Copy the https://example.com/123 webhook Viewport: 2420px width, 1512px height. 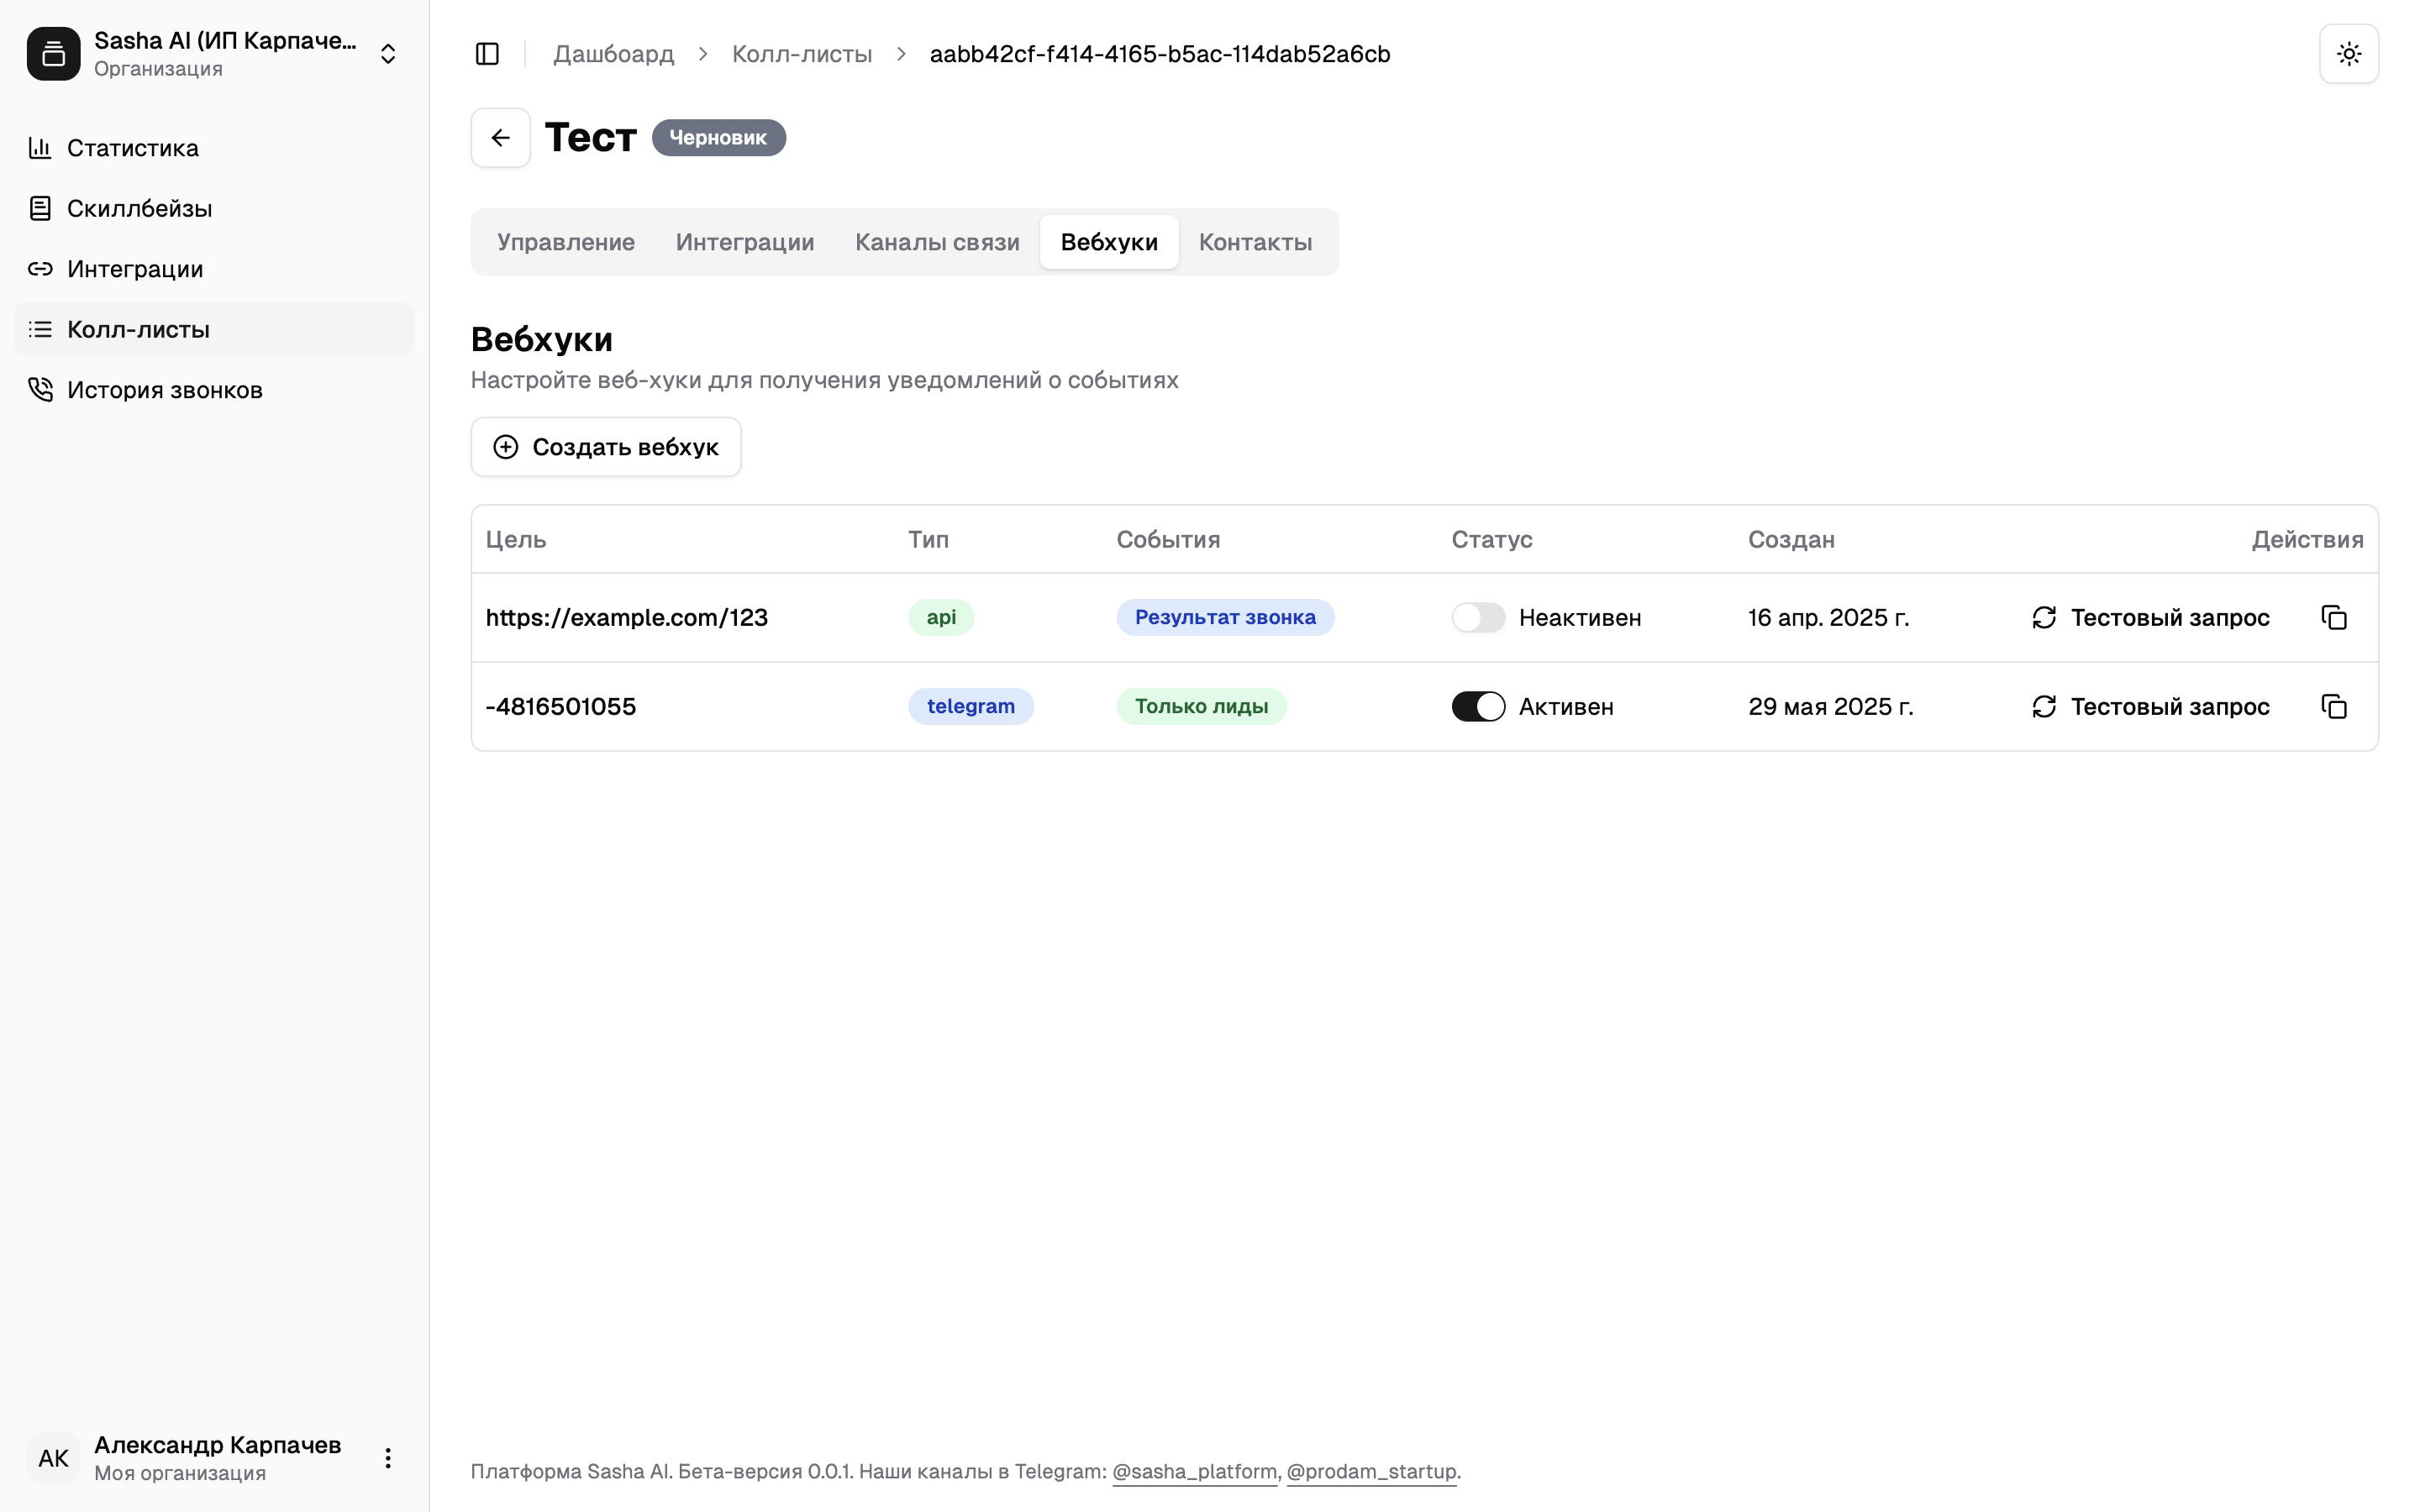(2333, 618)
